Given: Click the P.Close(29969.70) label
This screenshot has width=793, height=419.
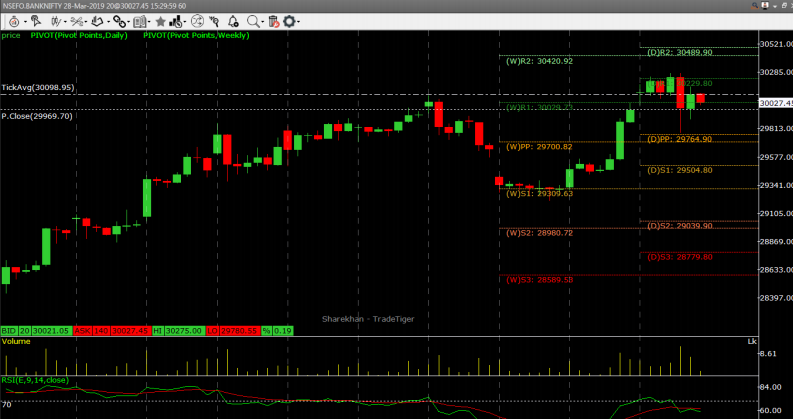Looking at the screenshot, I should [36, 116].
